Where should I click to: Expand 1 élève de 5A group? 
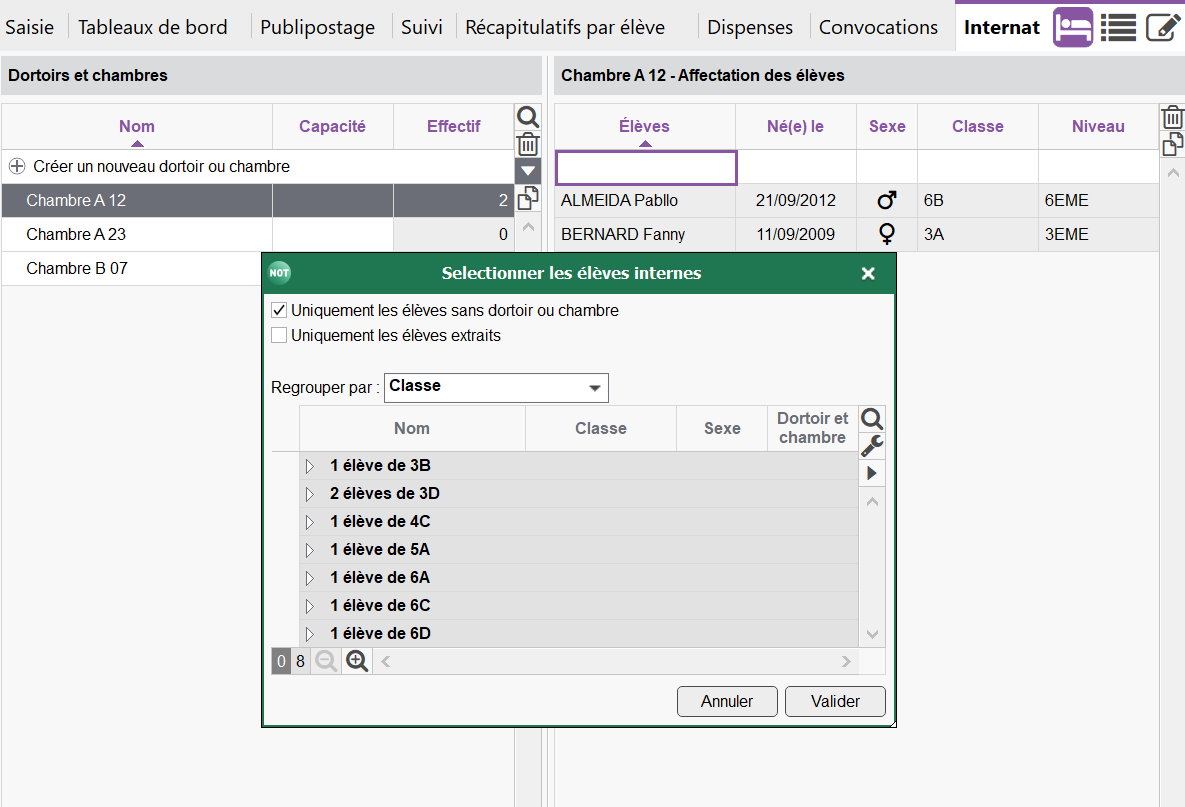[309, 550]
